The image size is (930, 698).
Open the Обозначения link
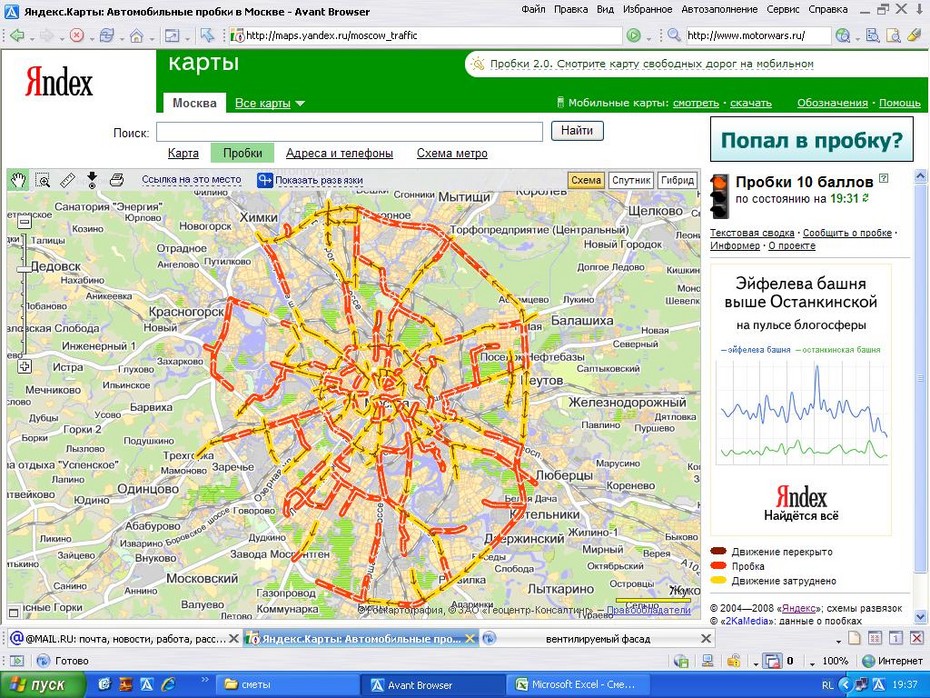tap(832, 103)
